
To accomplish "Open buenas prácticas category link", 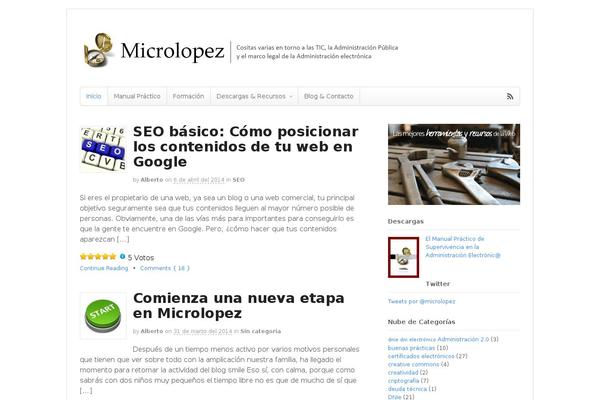I will 411,348.
